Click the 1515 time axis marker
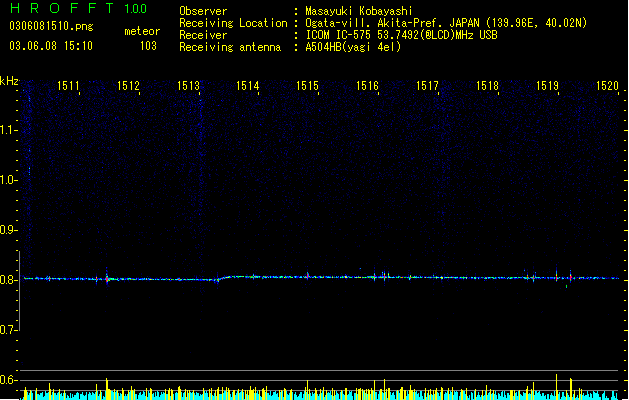The height and width of the screenshot is (400, 629). [307, 86]
